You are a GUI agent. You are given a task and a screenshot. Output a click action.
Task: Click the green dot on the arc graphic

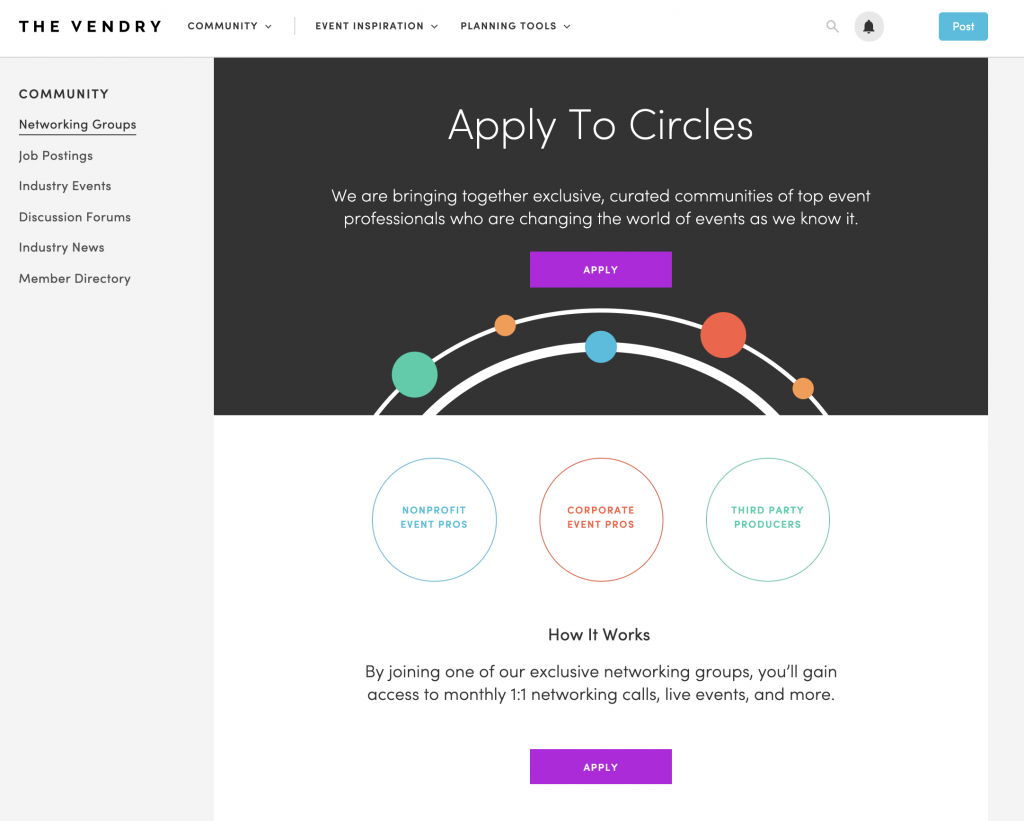point(415,374)
